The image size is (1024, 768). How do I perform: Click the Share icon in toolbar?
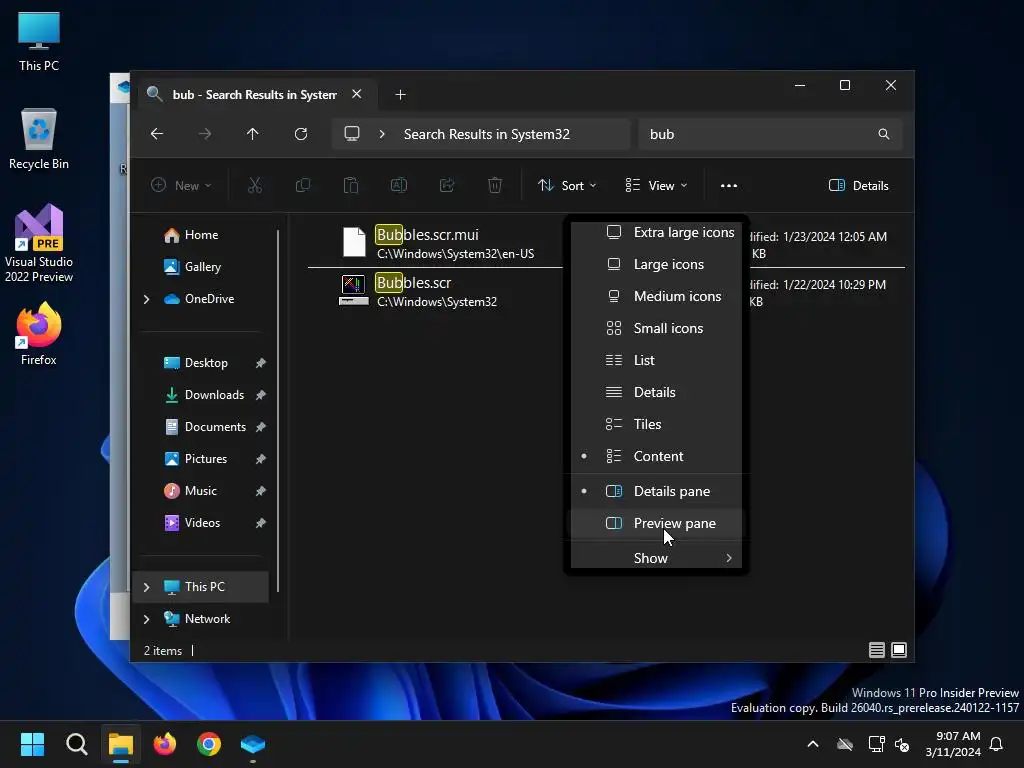[x=447, y=185]
